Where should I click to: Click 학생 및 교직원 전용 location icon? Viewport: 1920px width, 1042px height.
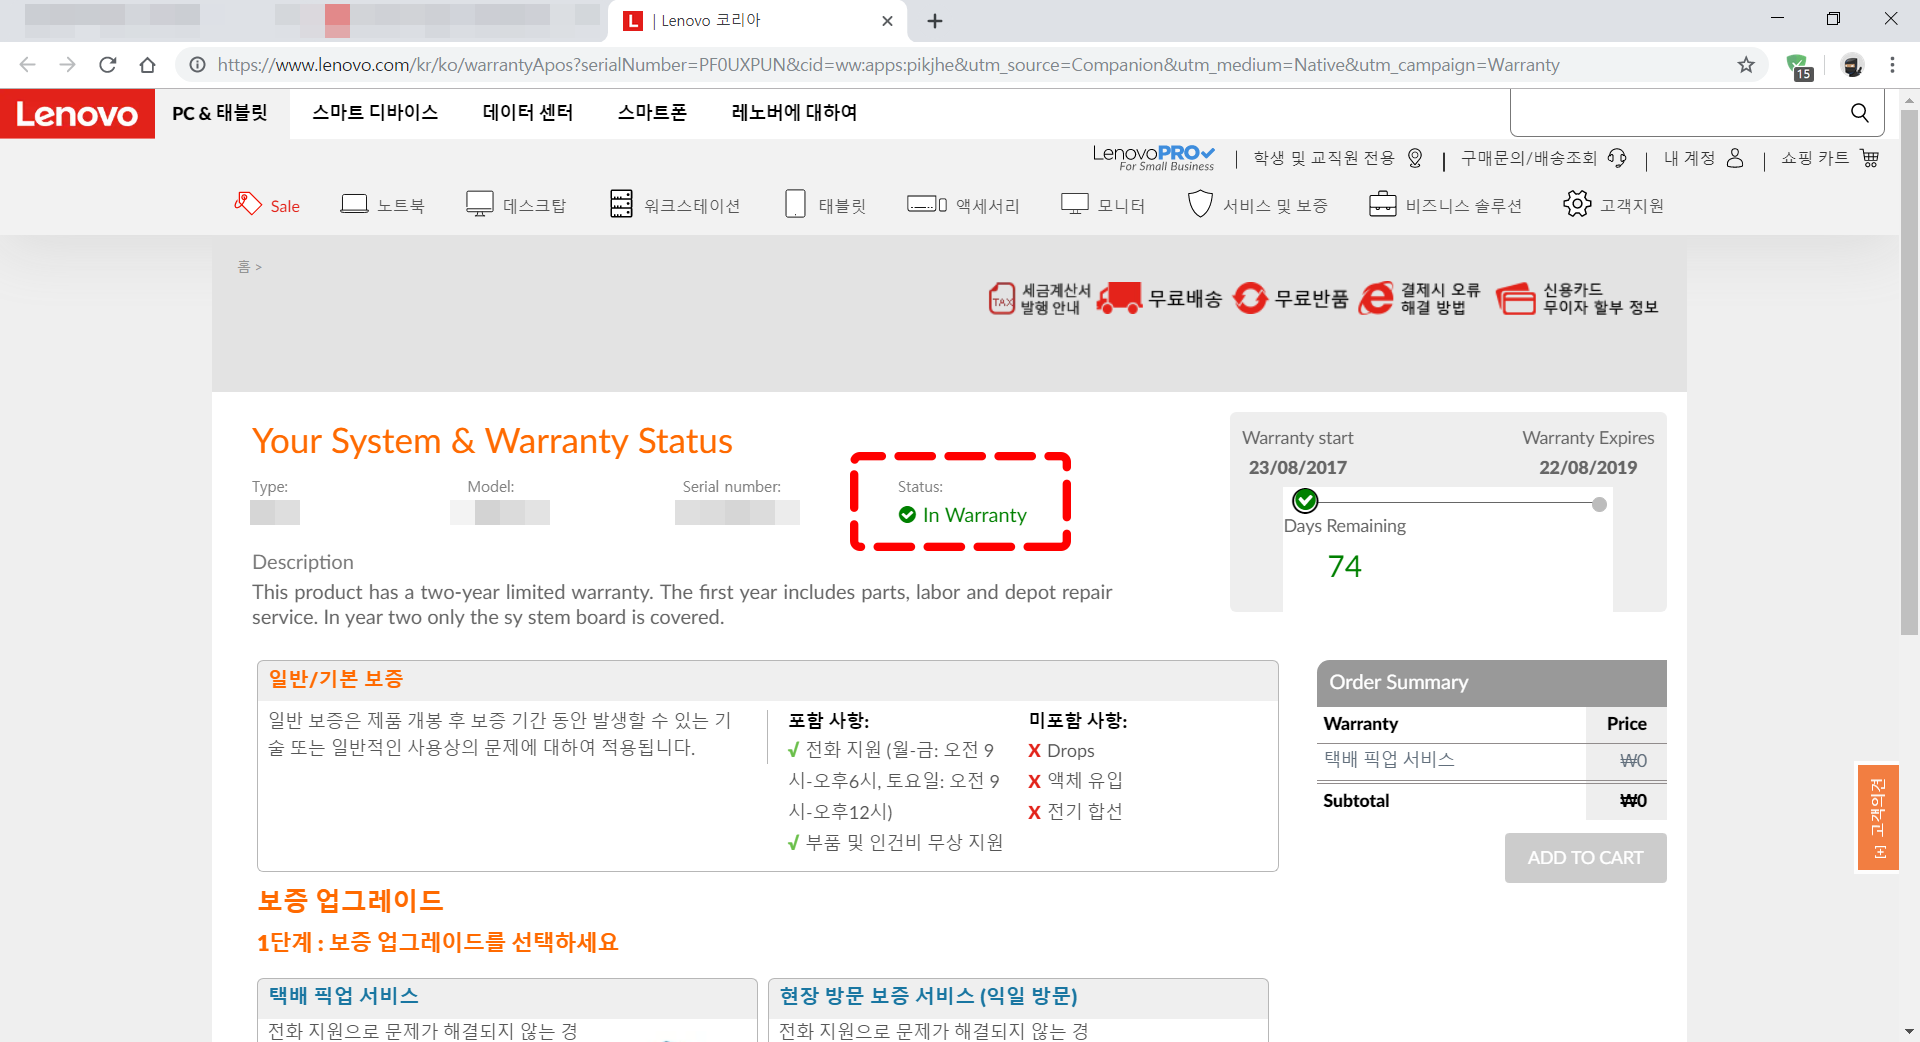(1415, 158)
